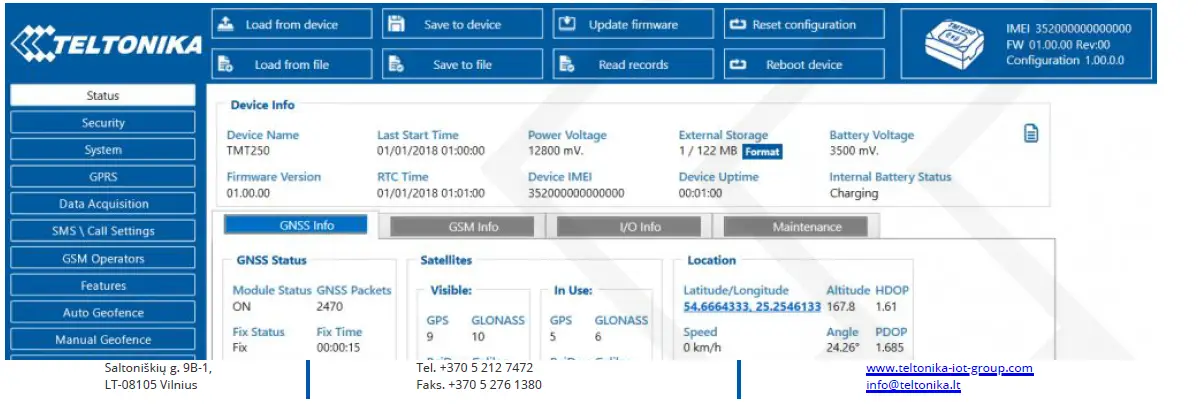Open GSM Operators section
Image resolution: width=1201 pixels, height=410 pixels.
pos(103,259)
